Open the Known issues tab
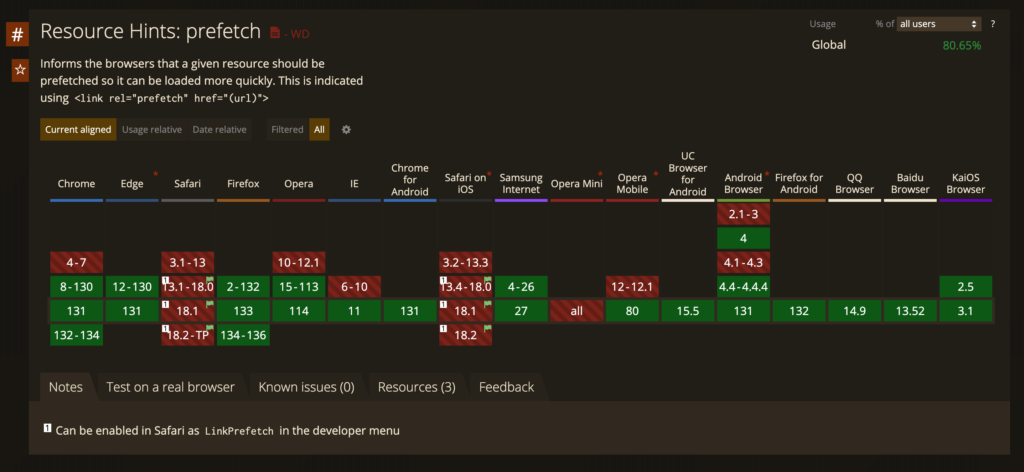The image size is (1024, 472). pos(306,387)
